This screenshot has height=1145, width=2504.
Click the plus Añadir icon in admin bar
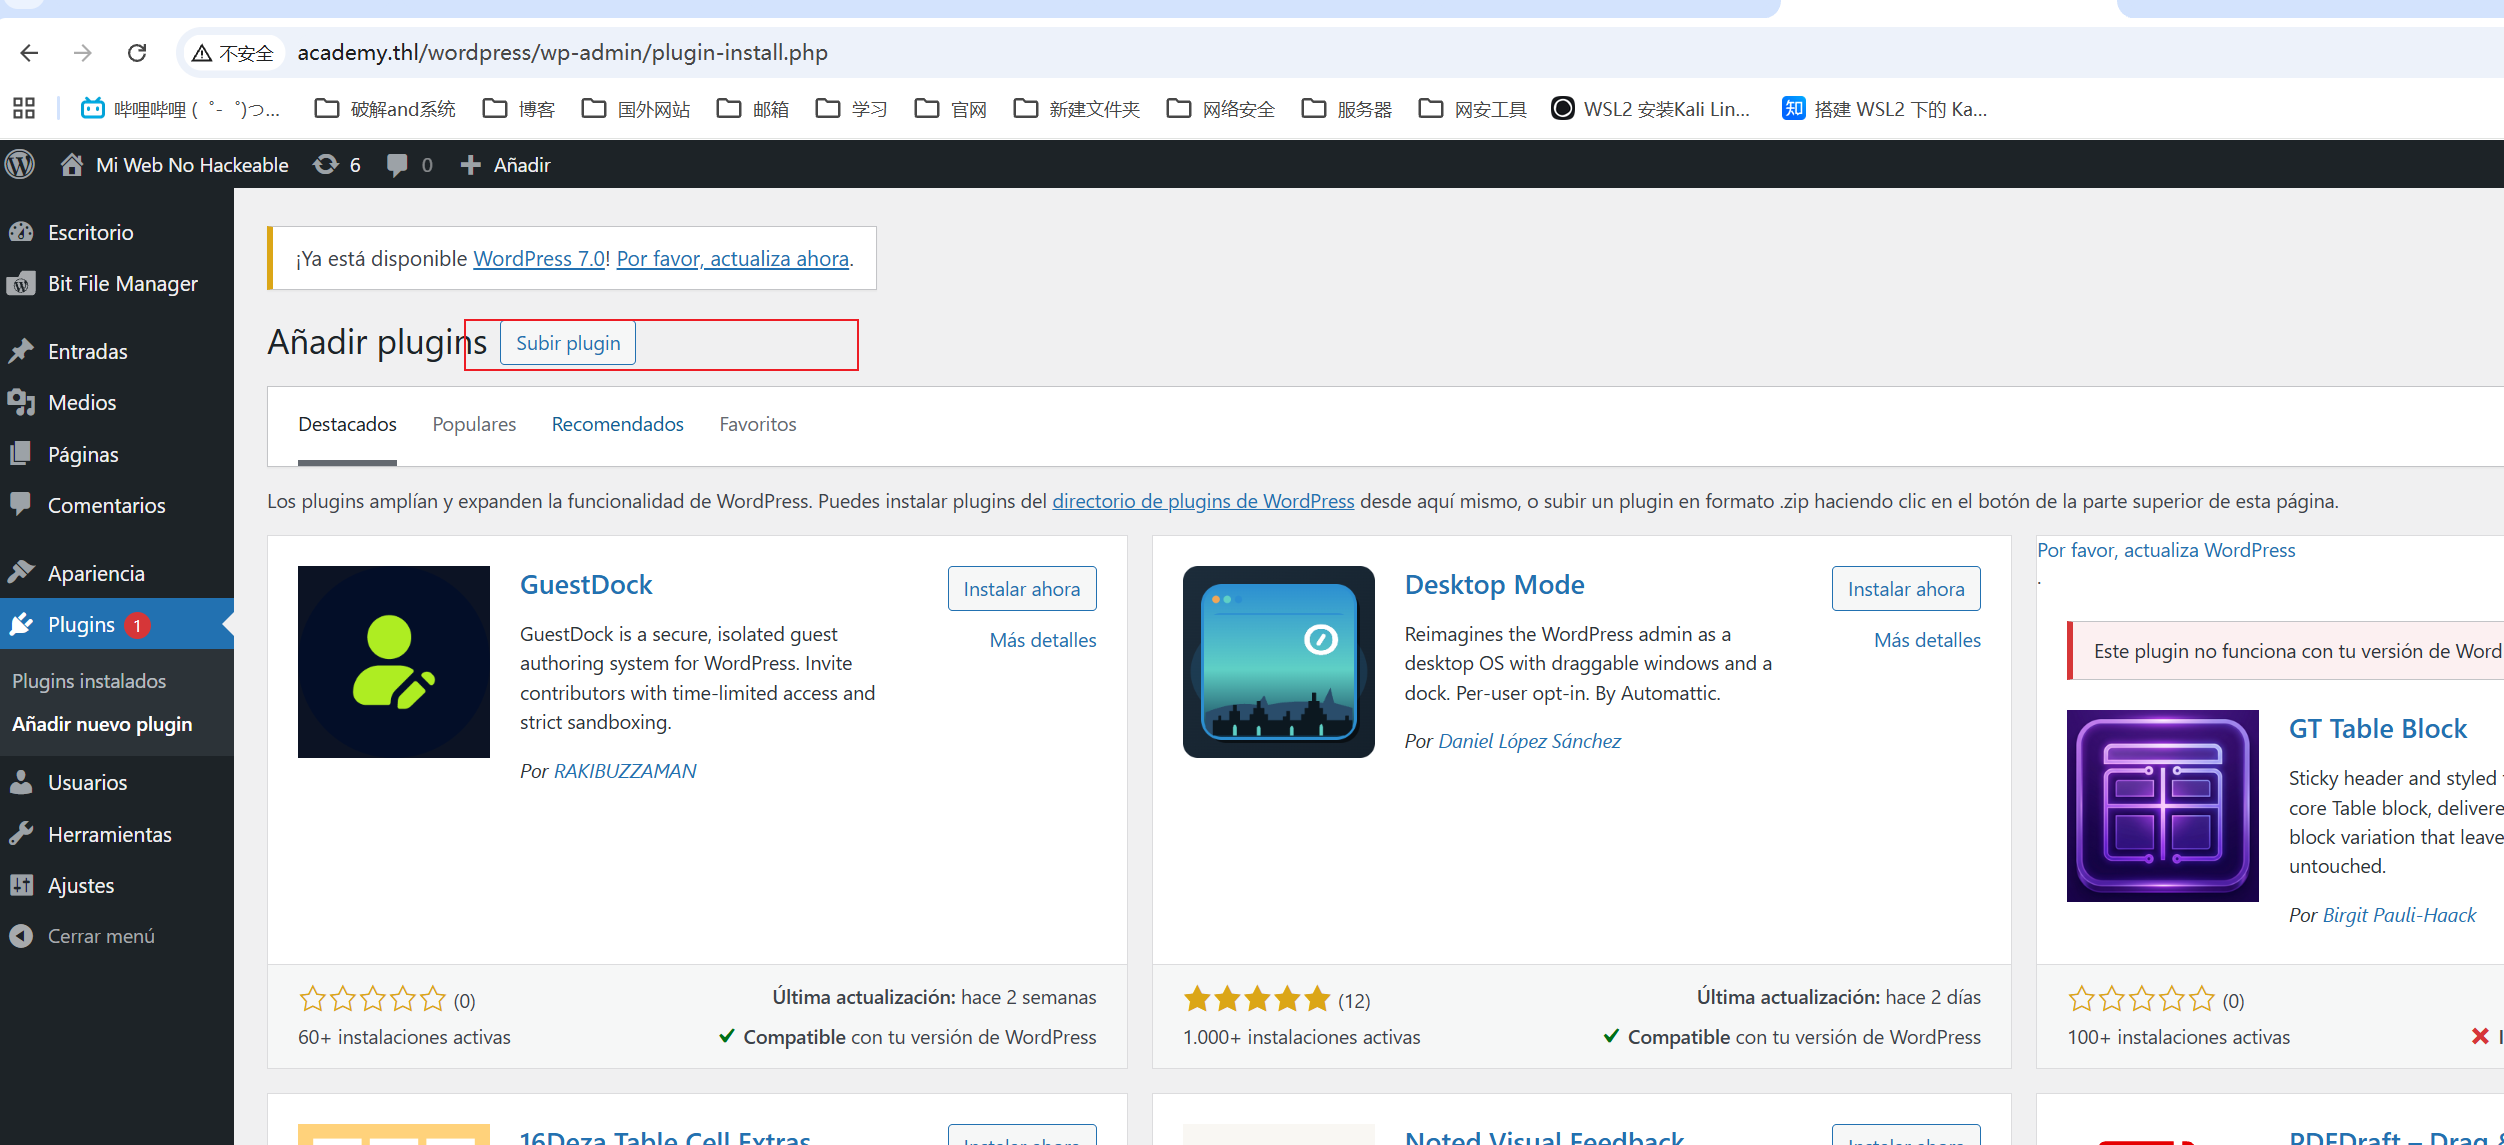[x=470, y=165]
